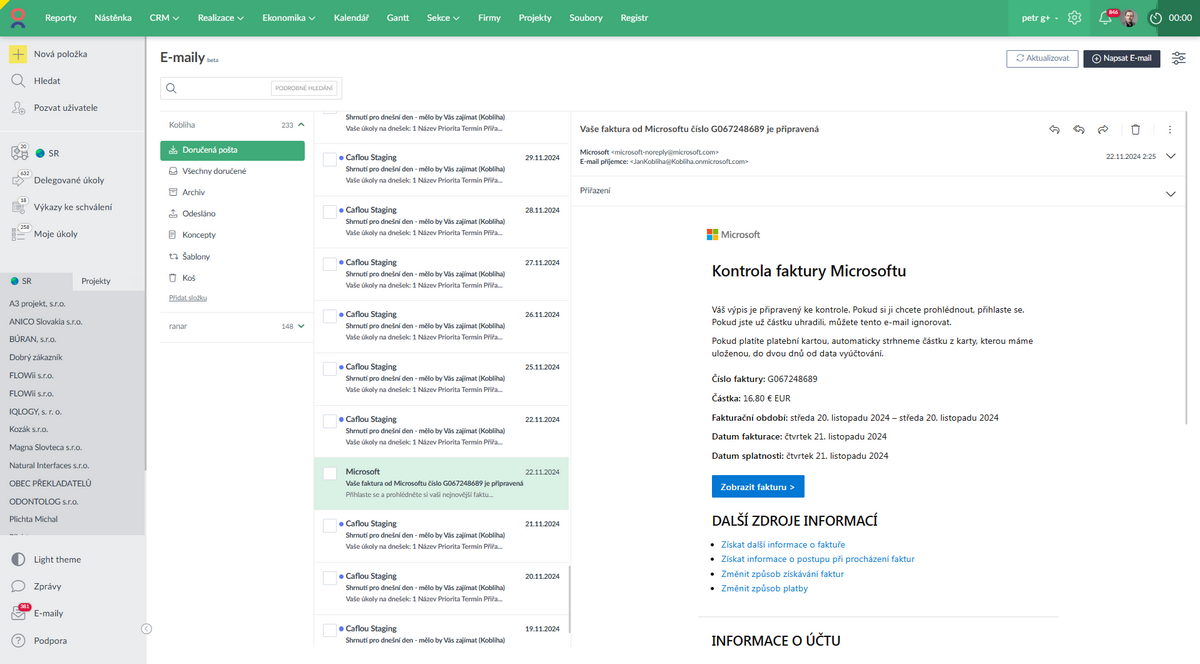
Task: Toggle the Light theme switch
Action: (18, 560)
